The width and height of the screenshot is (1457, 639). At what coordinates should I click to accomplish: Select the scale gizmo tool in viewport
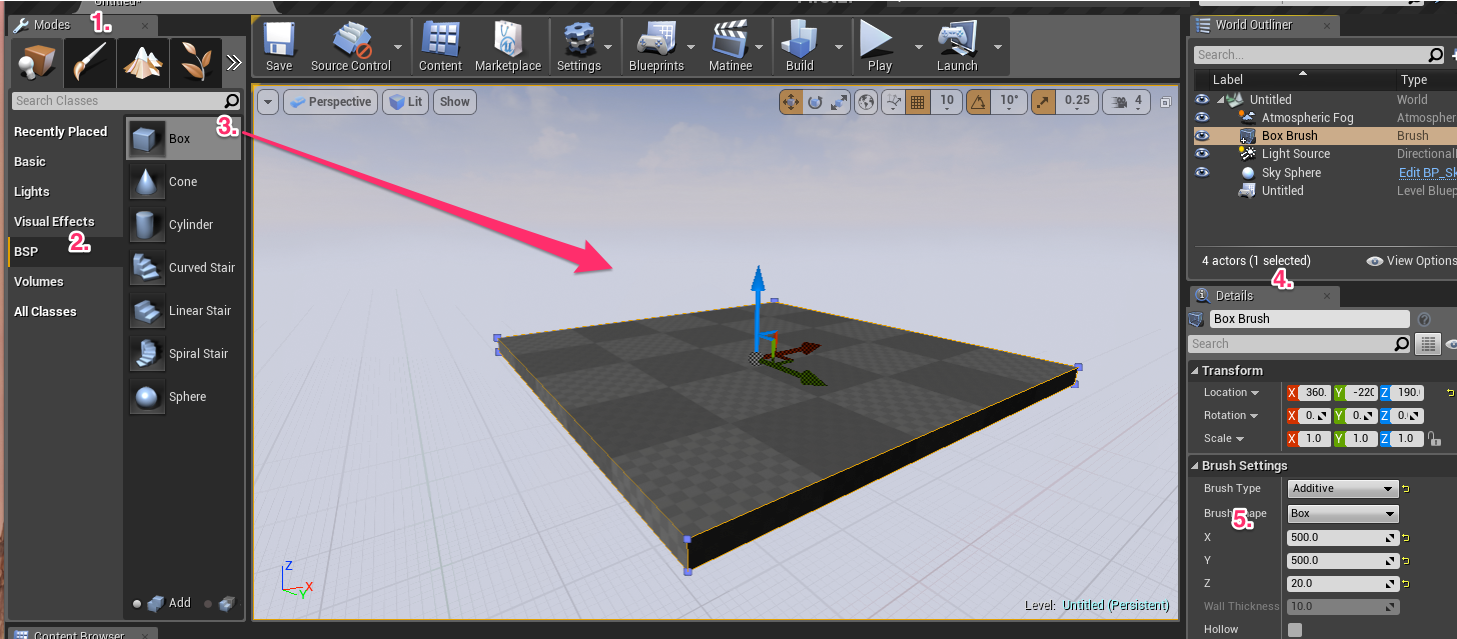(839, 101)
